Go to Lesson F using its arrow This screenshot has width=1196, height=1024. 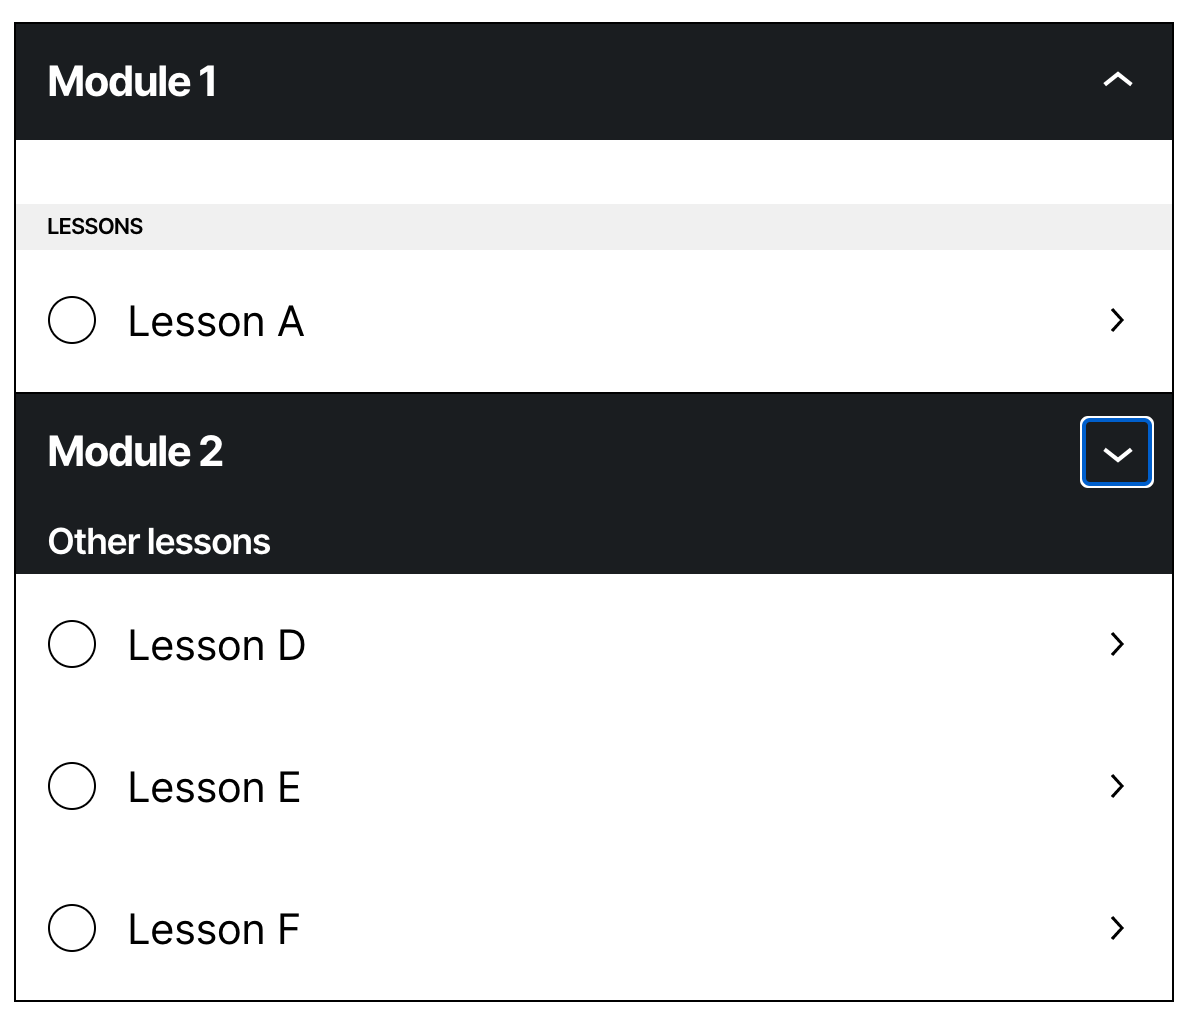1117,928
